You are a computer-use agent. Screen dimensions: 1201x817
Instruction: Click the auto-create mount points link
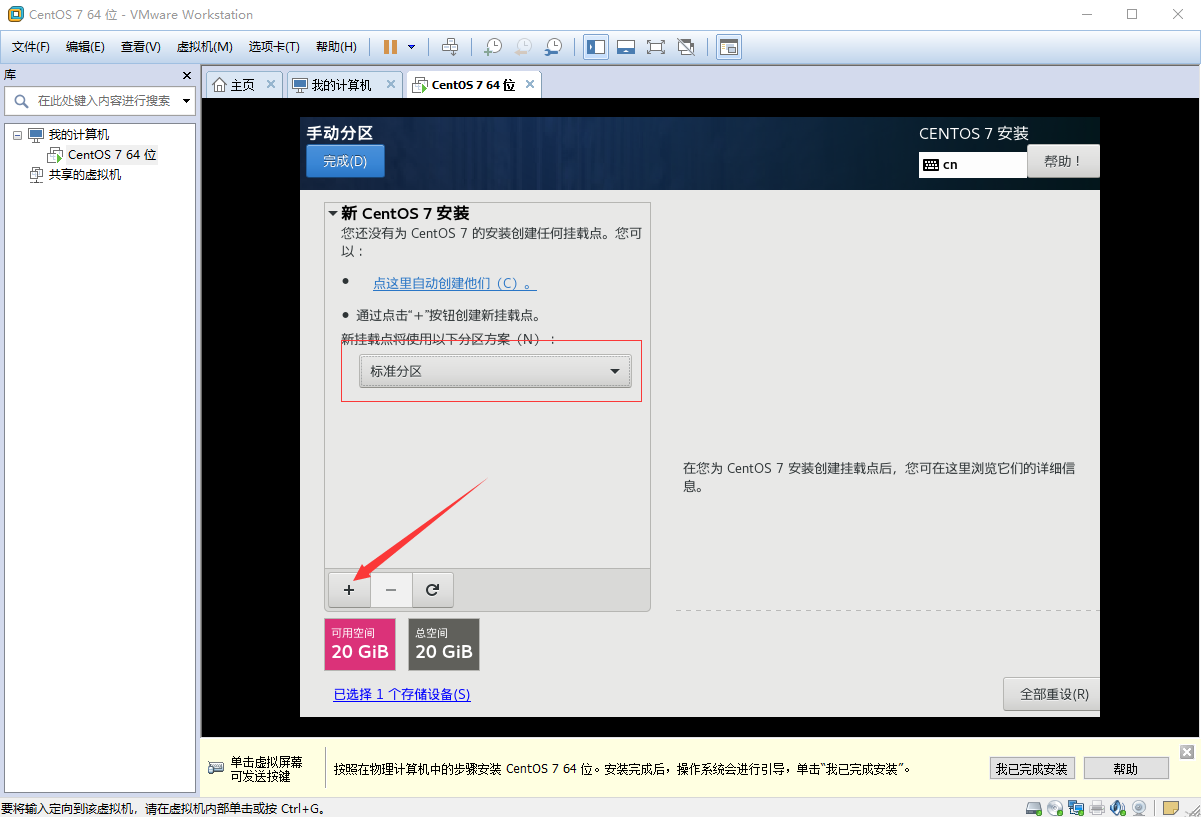click(455, 283)
